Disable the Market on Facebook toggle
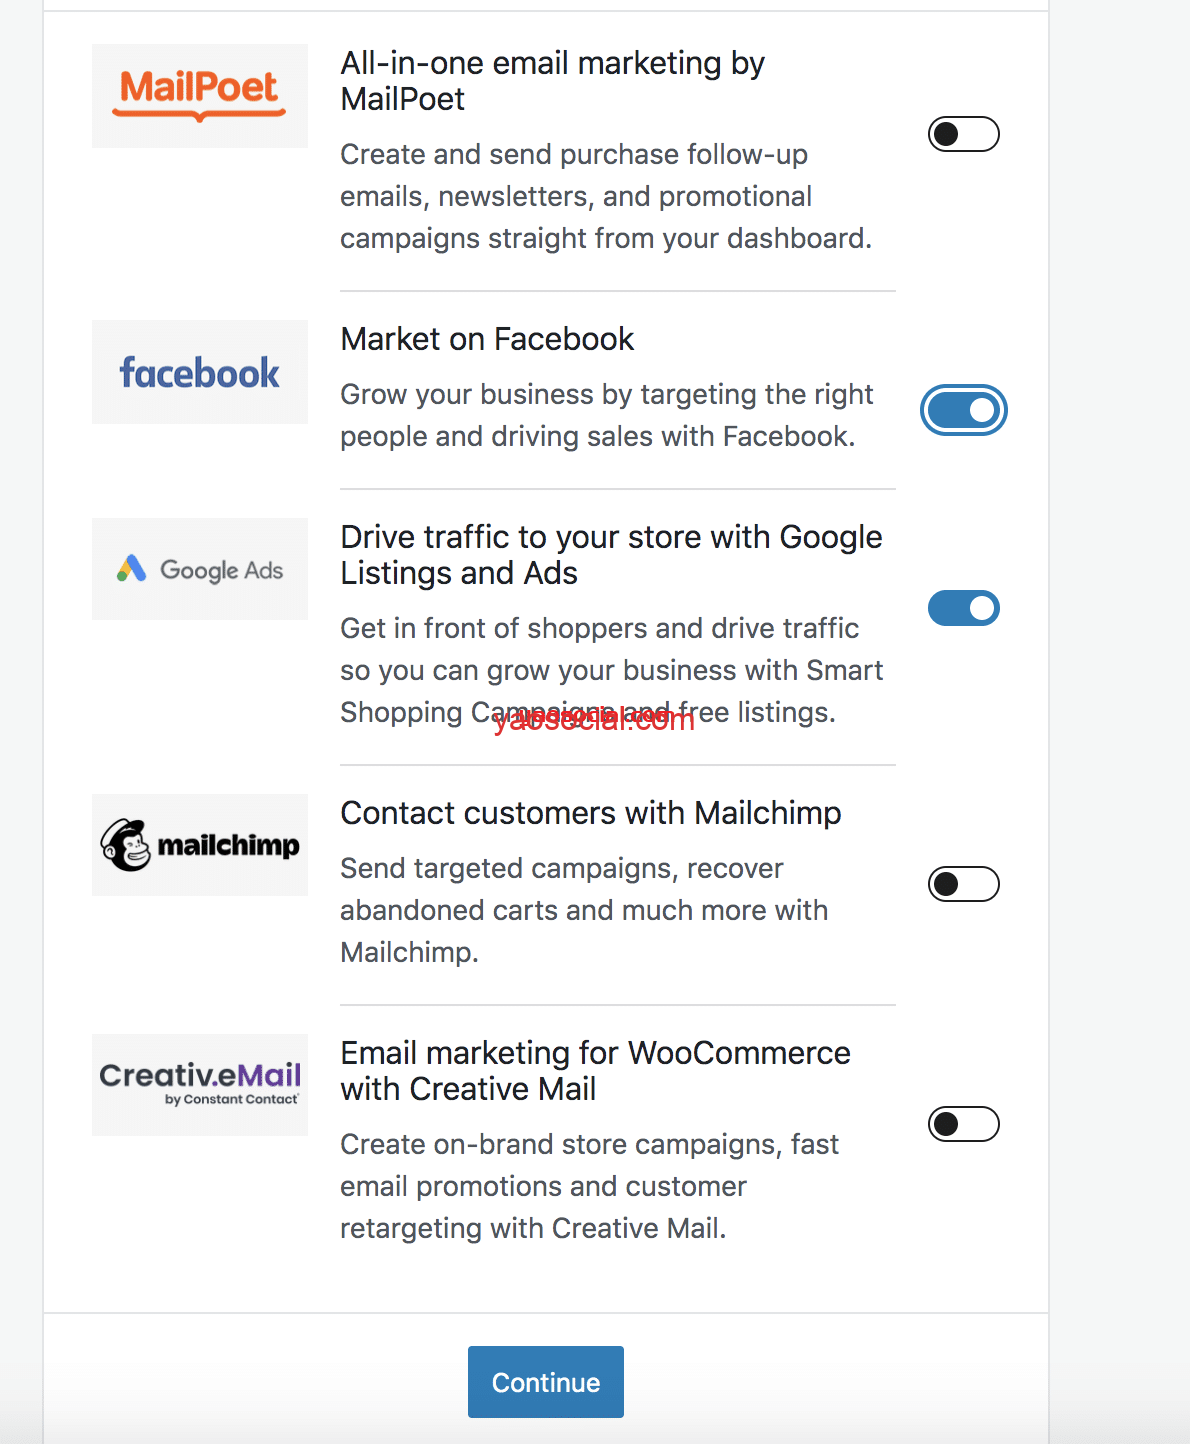 [963, 410]
